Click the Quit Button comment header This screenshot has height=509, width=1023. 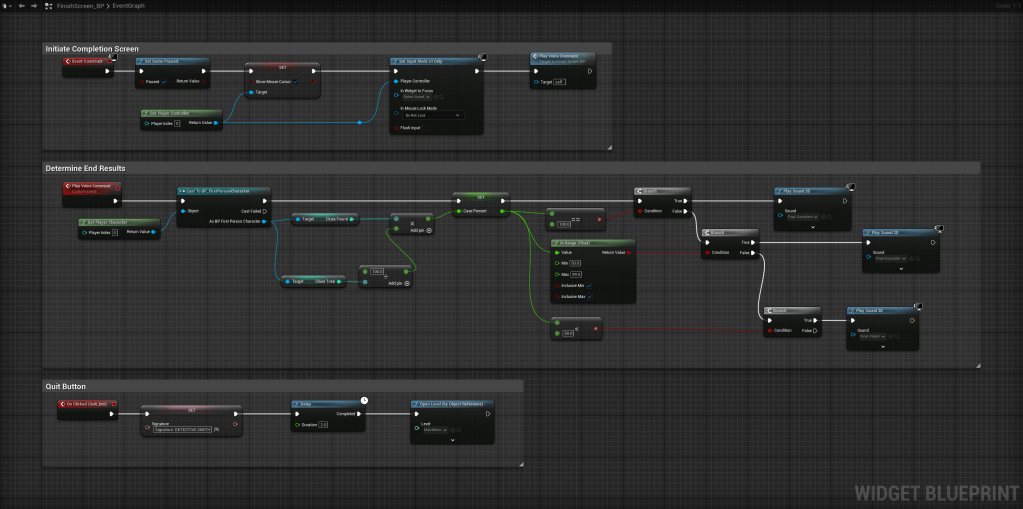click(x=66, y=385)
